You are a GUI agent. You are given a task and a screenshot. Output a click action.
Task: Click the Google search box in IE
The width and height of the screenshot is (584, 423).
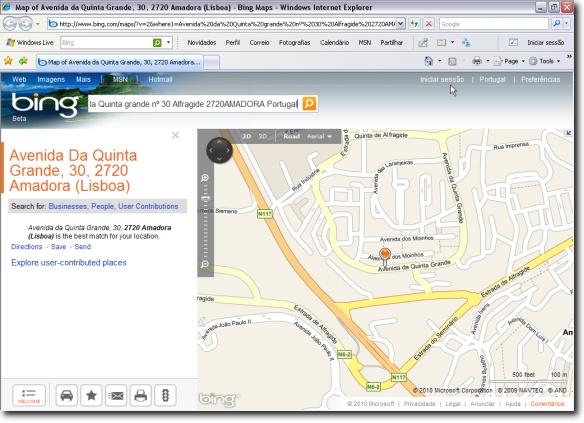click(x=494, y=24)
